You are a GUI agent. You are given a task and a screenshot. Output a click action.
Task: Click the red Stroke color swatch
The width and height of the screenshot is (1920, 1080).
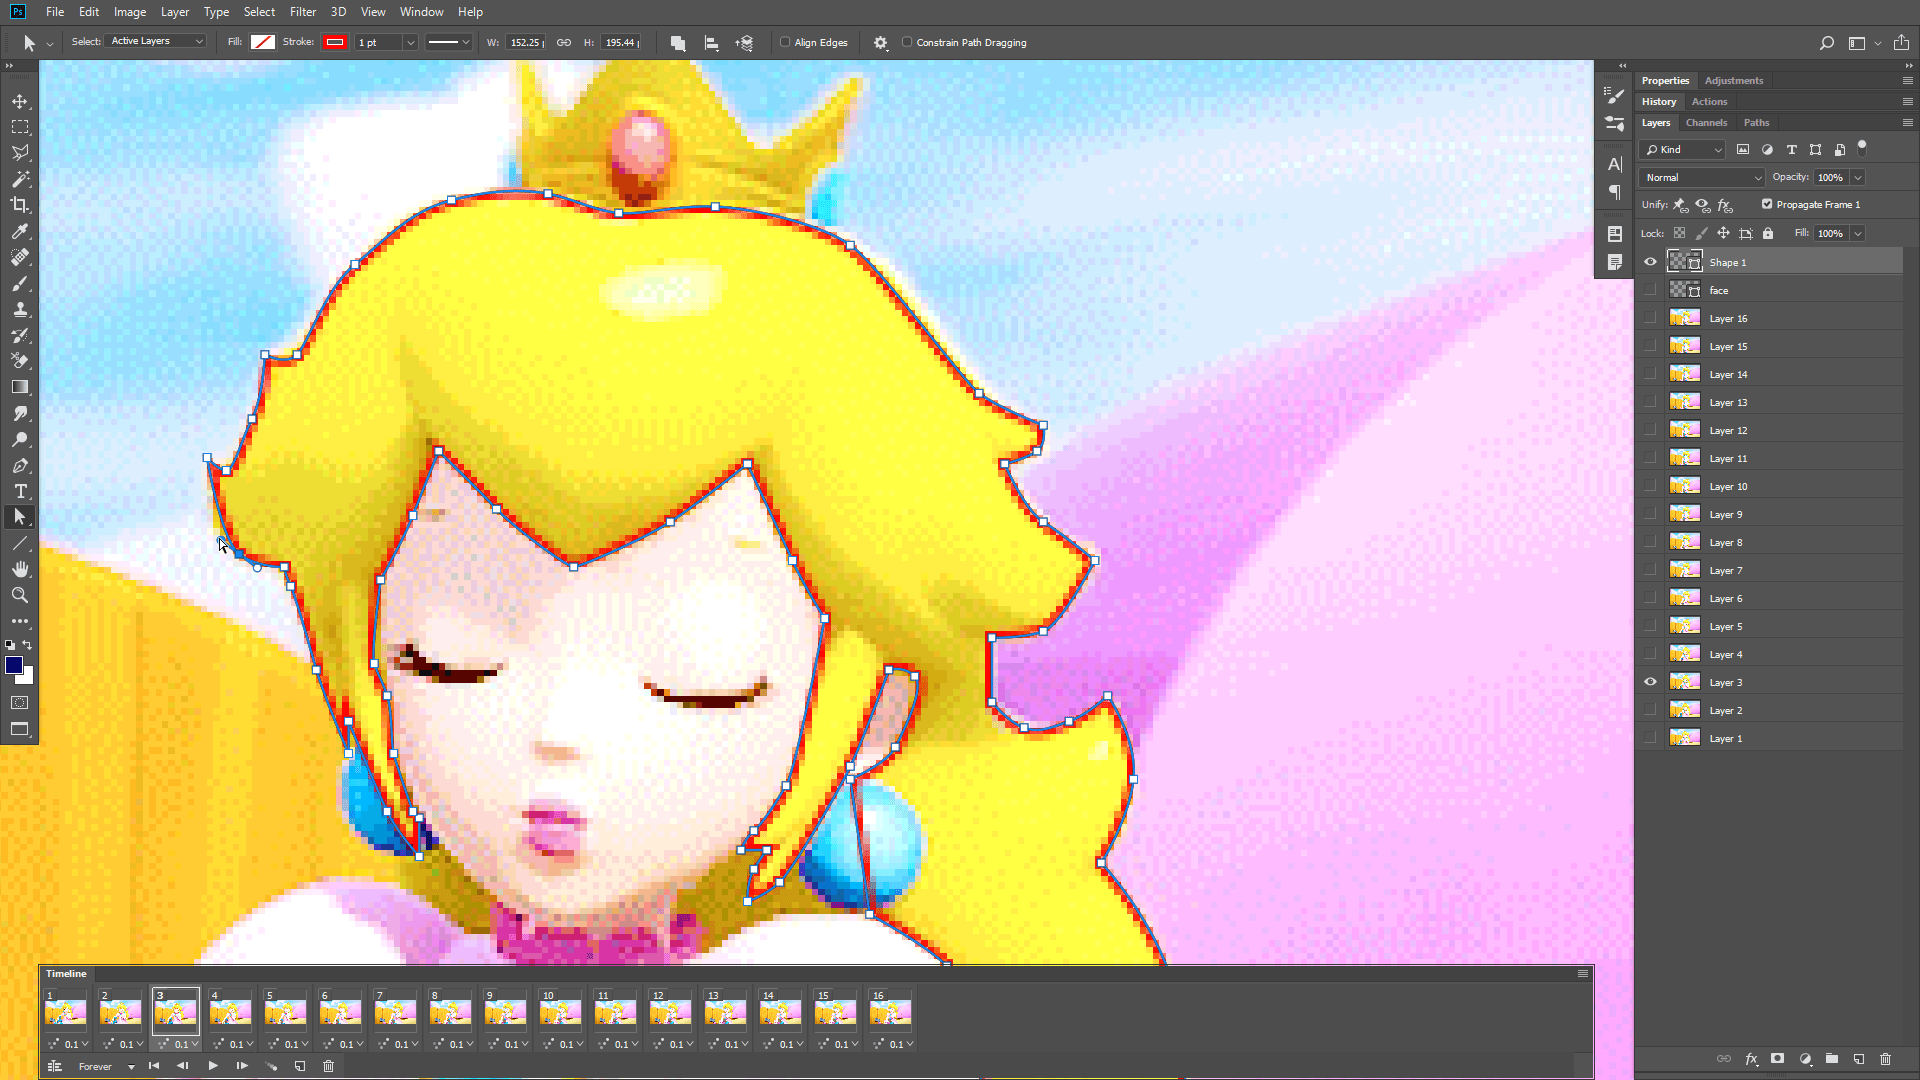click(335, 42)
